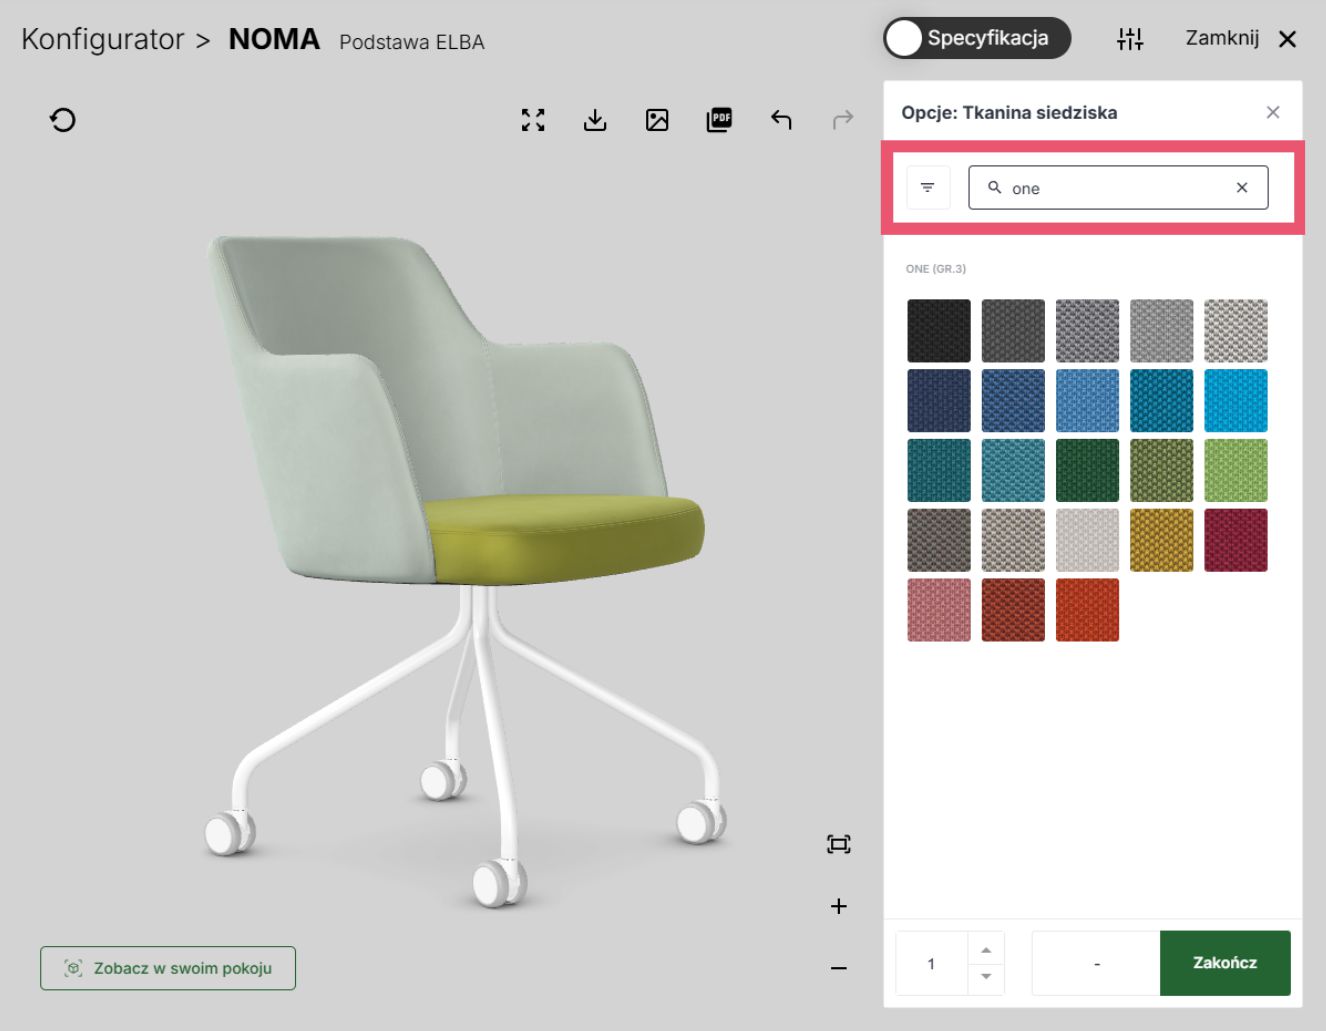The image size is (1326, 1031).
Task: Select the black ONE fabric swatch
Action: [x=939, y=331]
